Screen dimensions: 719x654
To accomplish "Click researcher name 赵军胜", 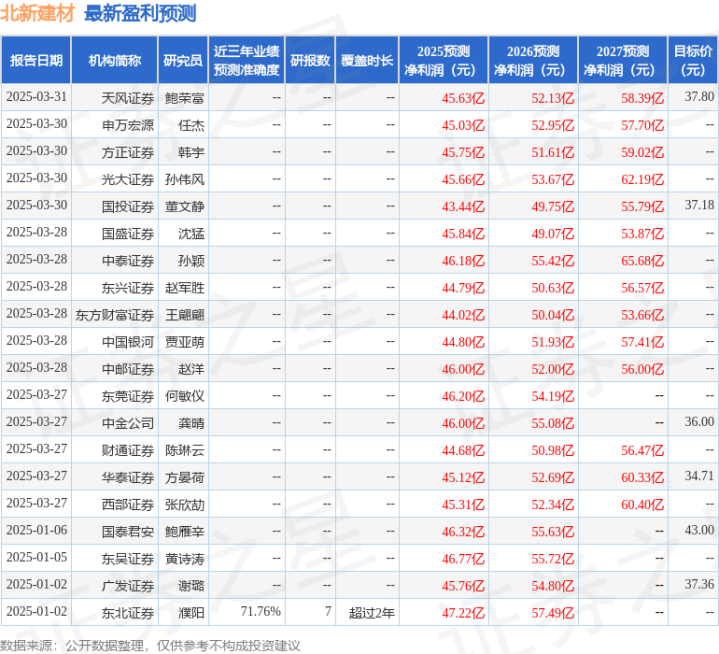I will point(184,288).
